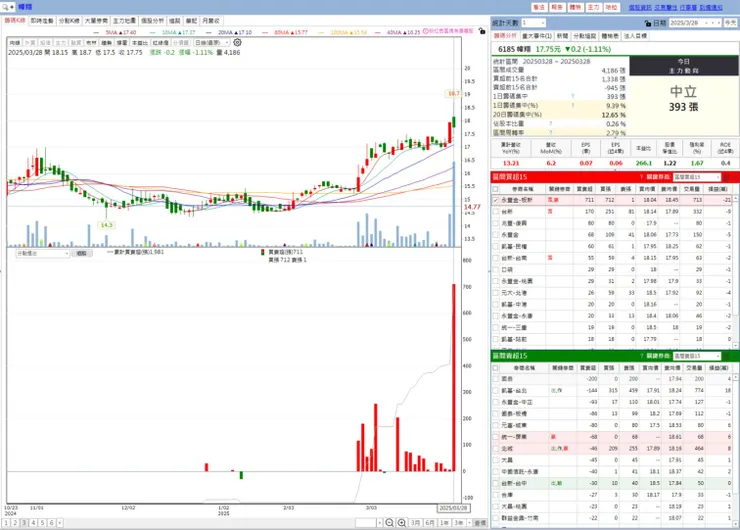This screenshot has width=740, height=530.
Task: Open dropdown beside bottom range input box
Action: coord(379,522)
